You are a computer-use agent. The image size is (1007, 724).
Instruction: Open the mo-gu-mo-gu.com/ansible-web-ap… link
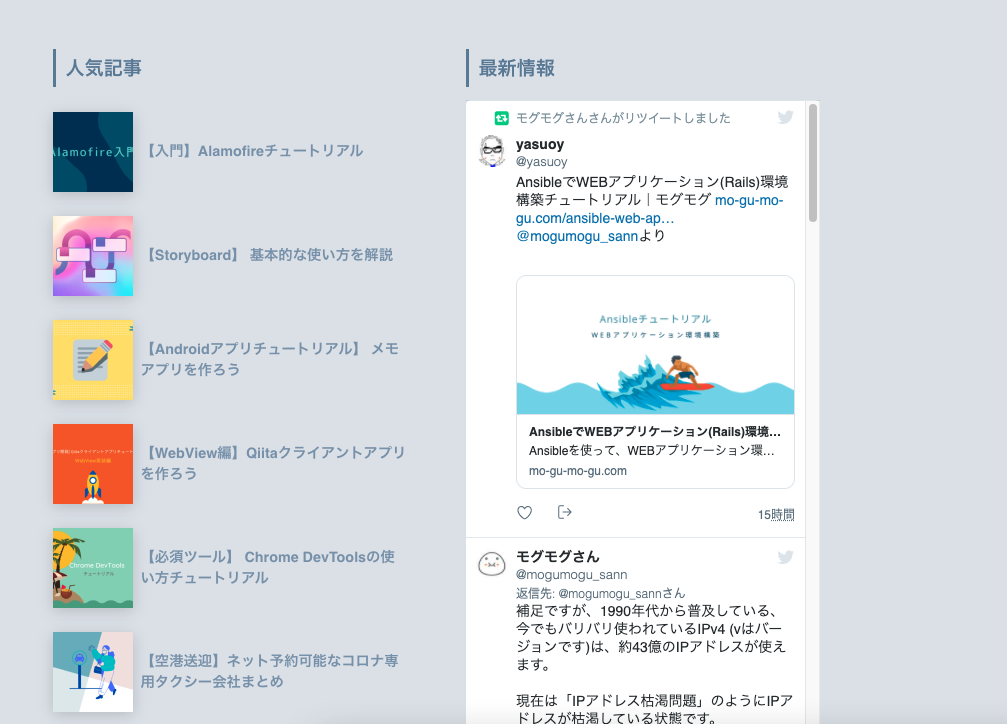649,209
